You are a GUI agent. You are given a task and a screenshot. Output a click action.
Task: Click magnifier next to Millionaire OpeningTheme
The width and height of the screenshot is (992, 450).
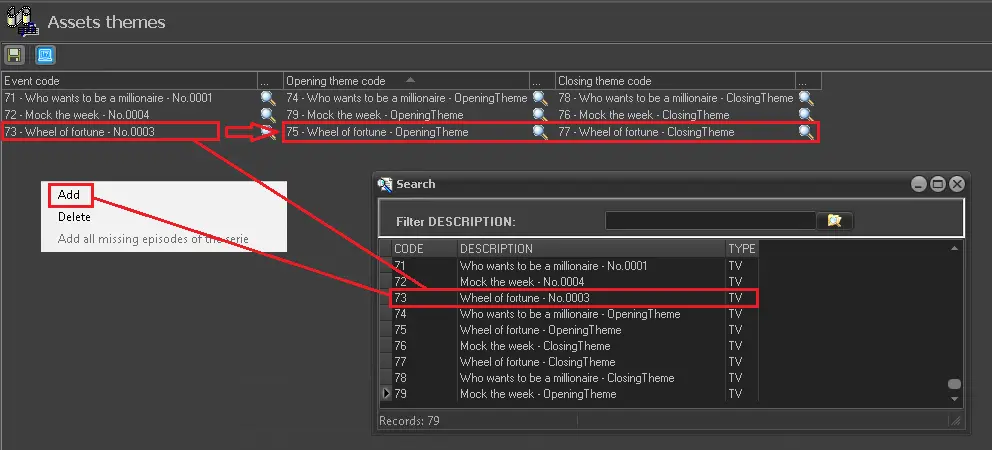point(540,98)
